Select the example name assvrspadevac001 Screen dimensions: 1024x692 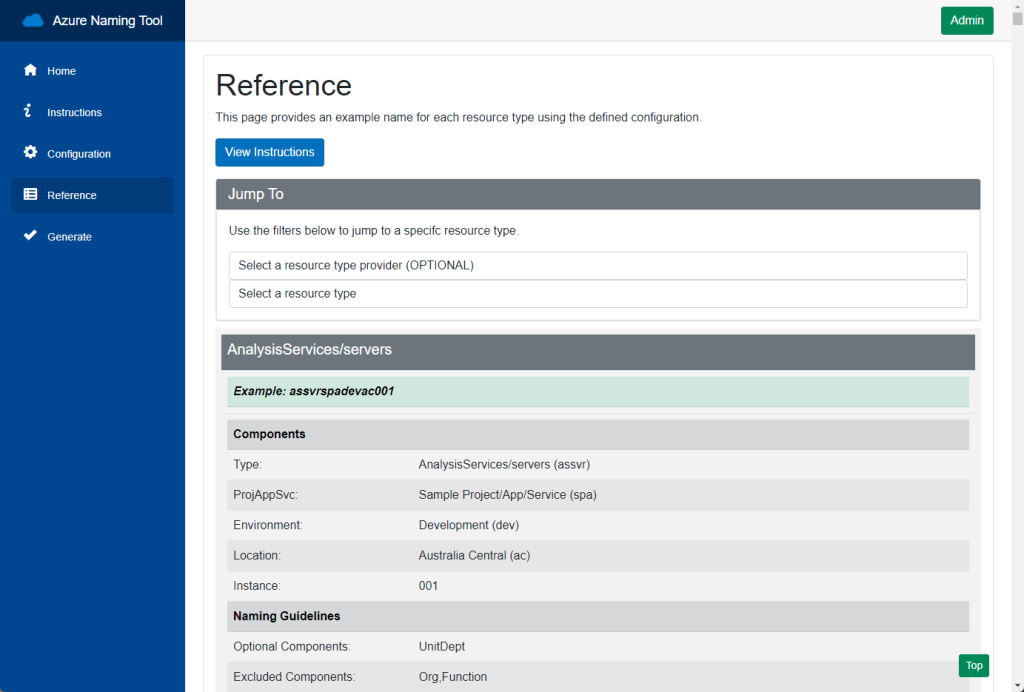tap(342, 391)
